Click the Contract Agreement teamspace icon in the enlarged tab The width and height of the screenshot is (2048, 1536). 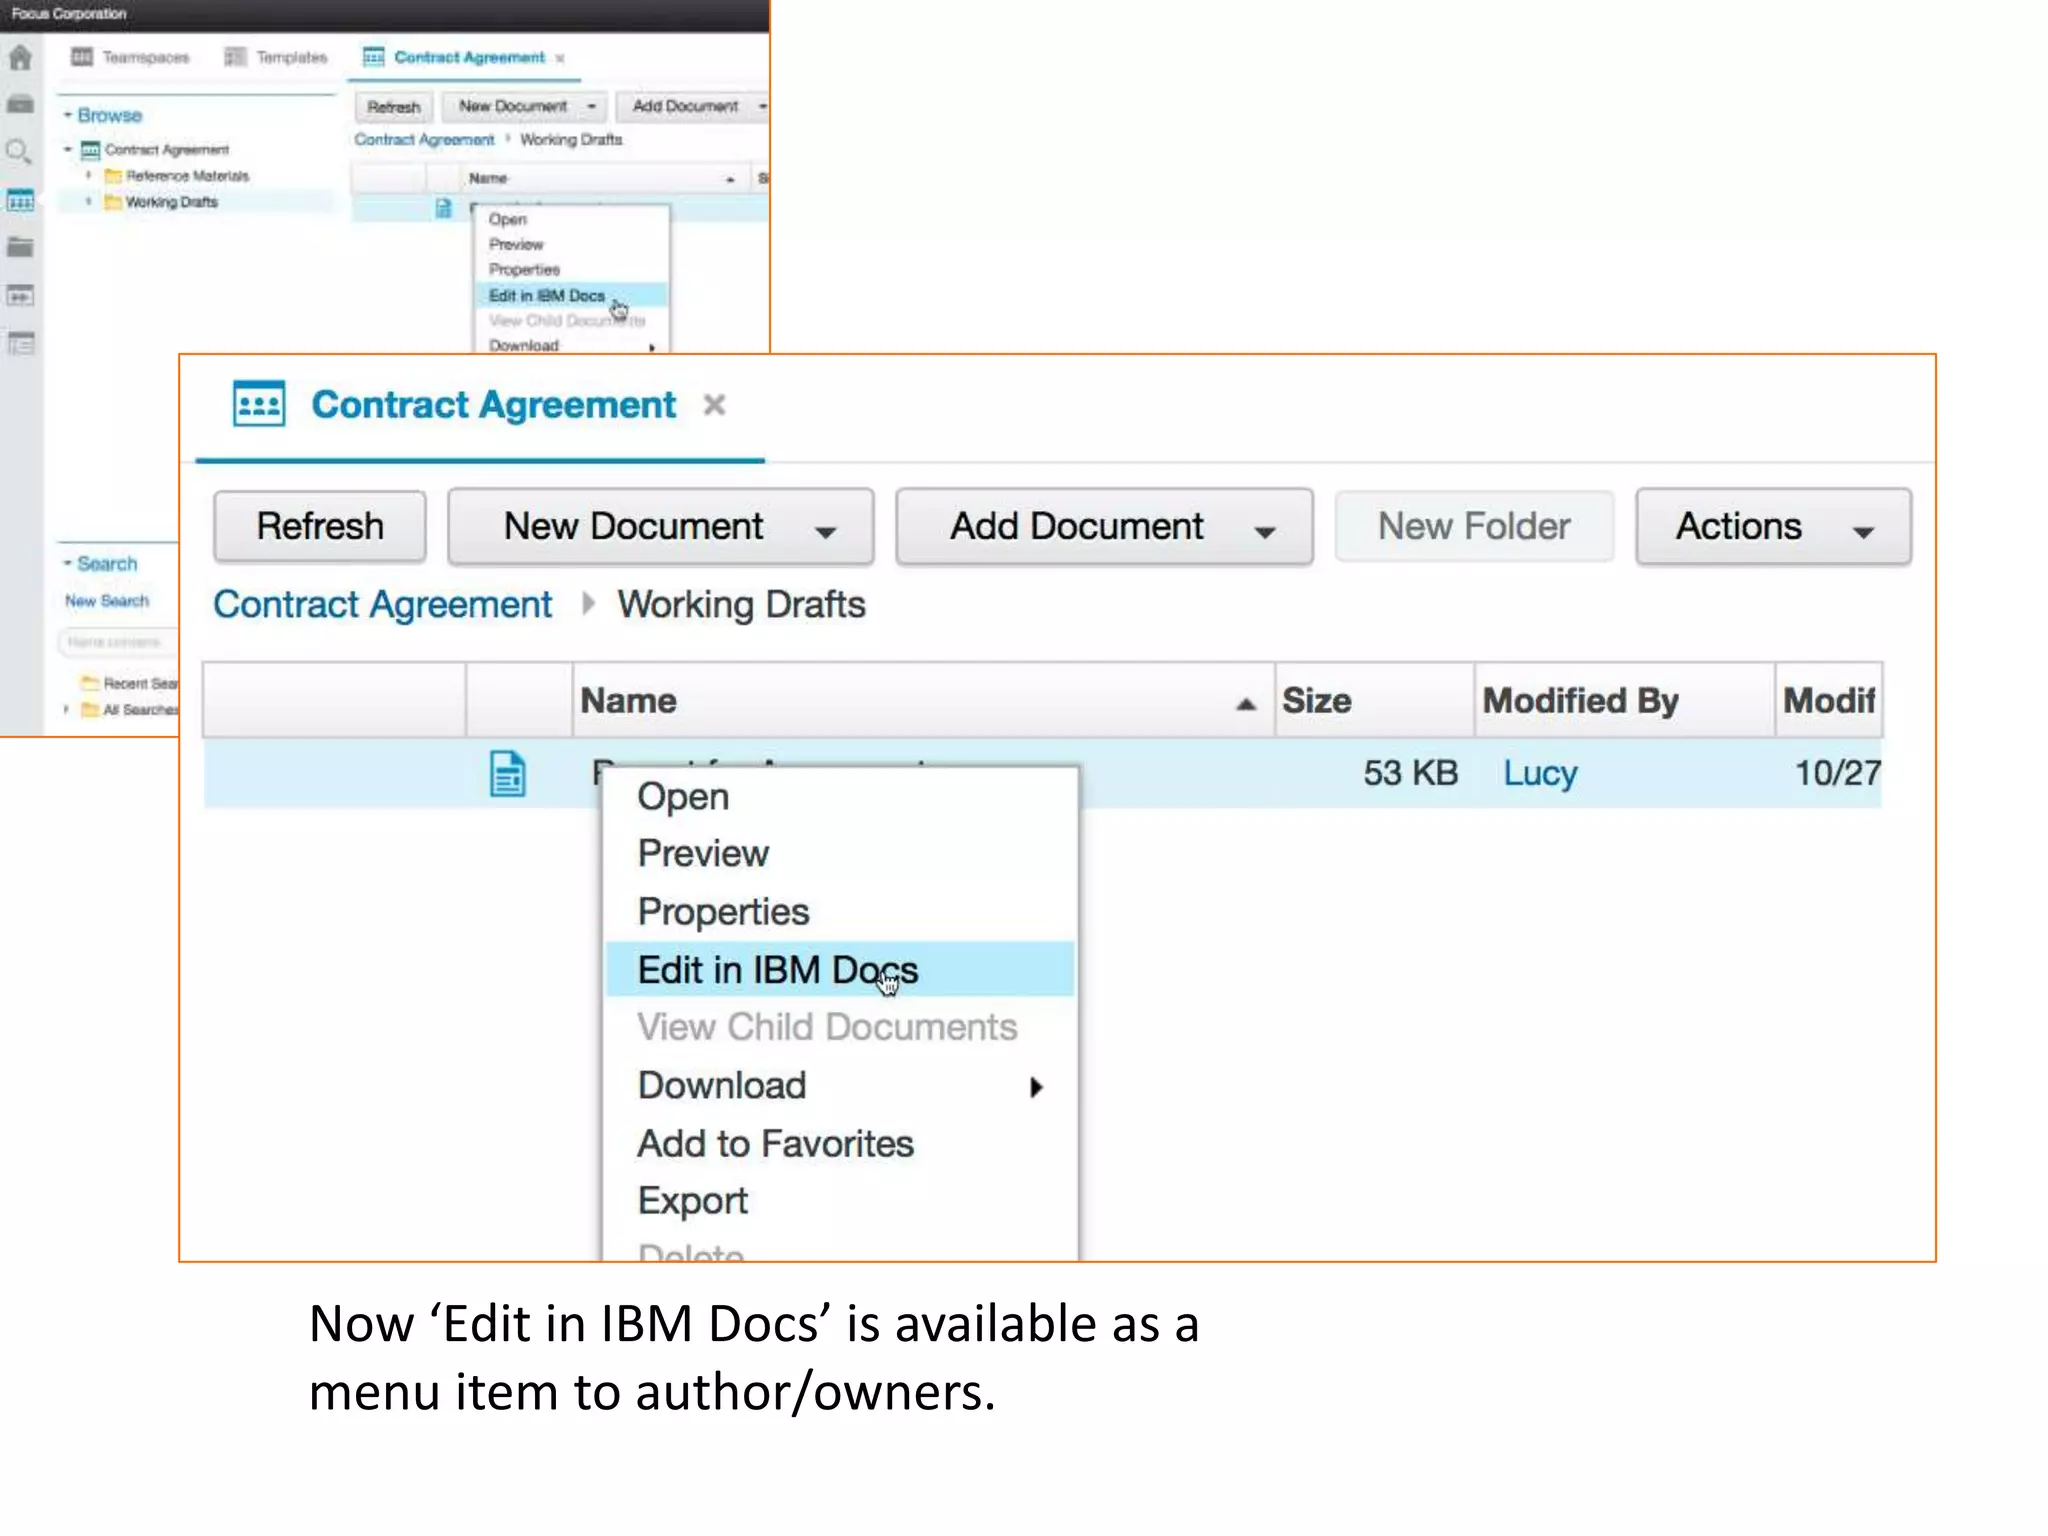(259, 404)
